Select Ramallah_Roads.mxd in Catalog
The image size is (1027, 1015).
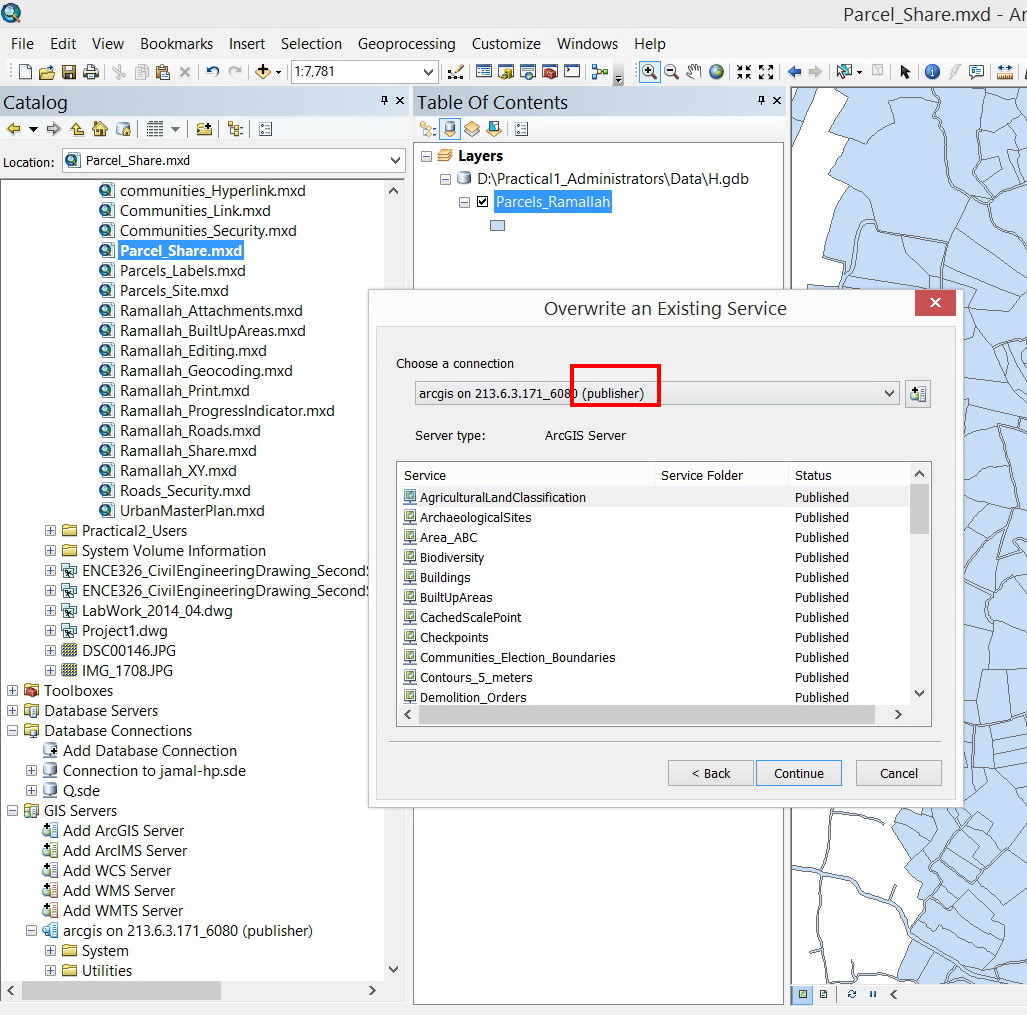point(190,431)
